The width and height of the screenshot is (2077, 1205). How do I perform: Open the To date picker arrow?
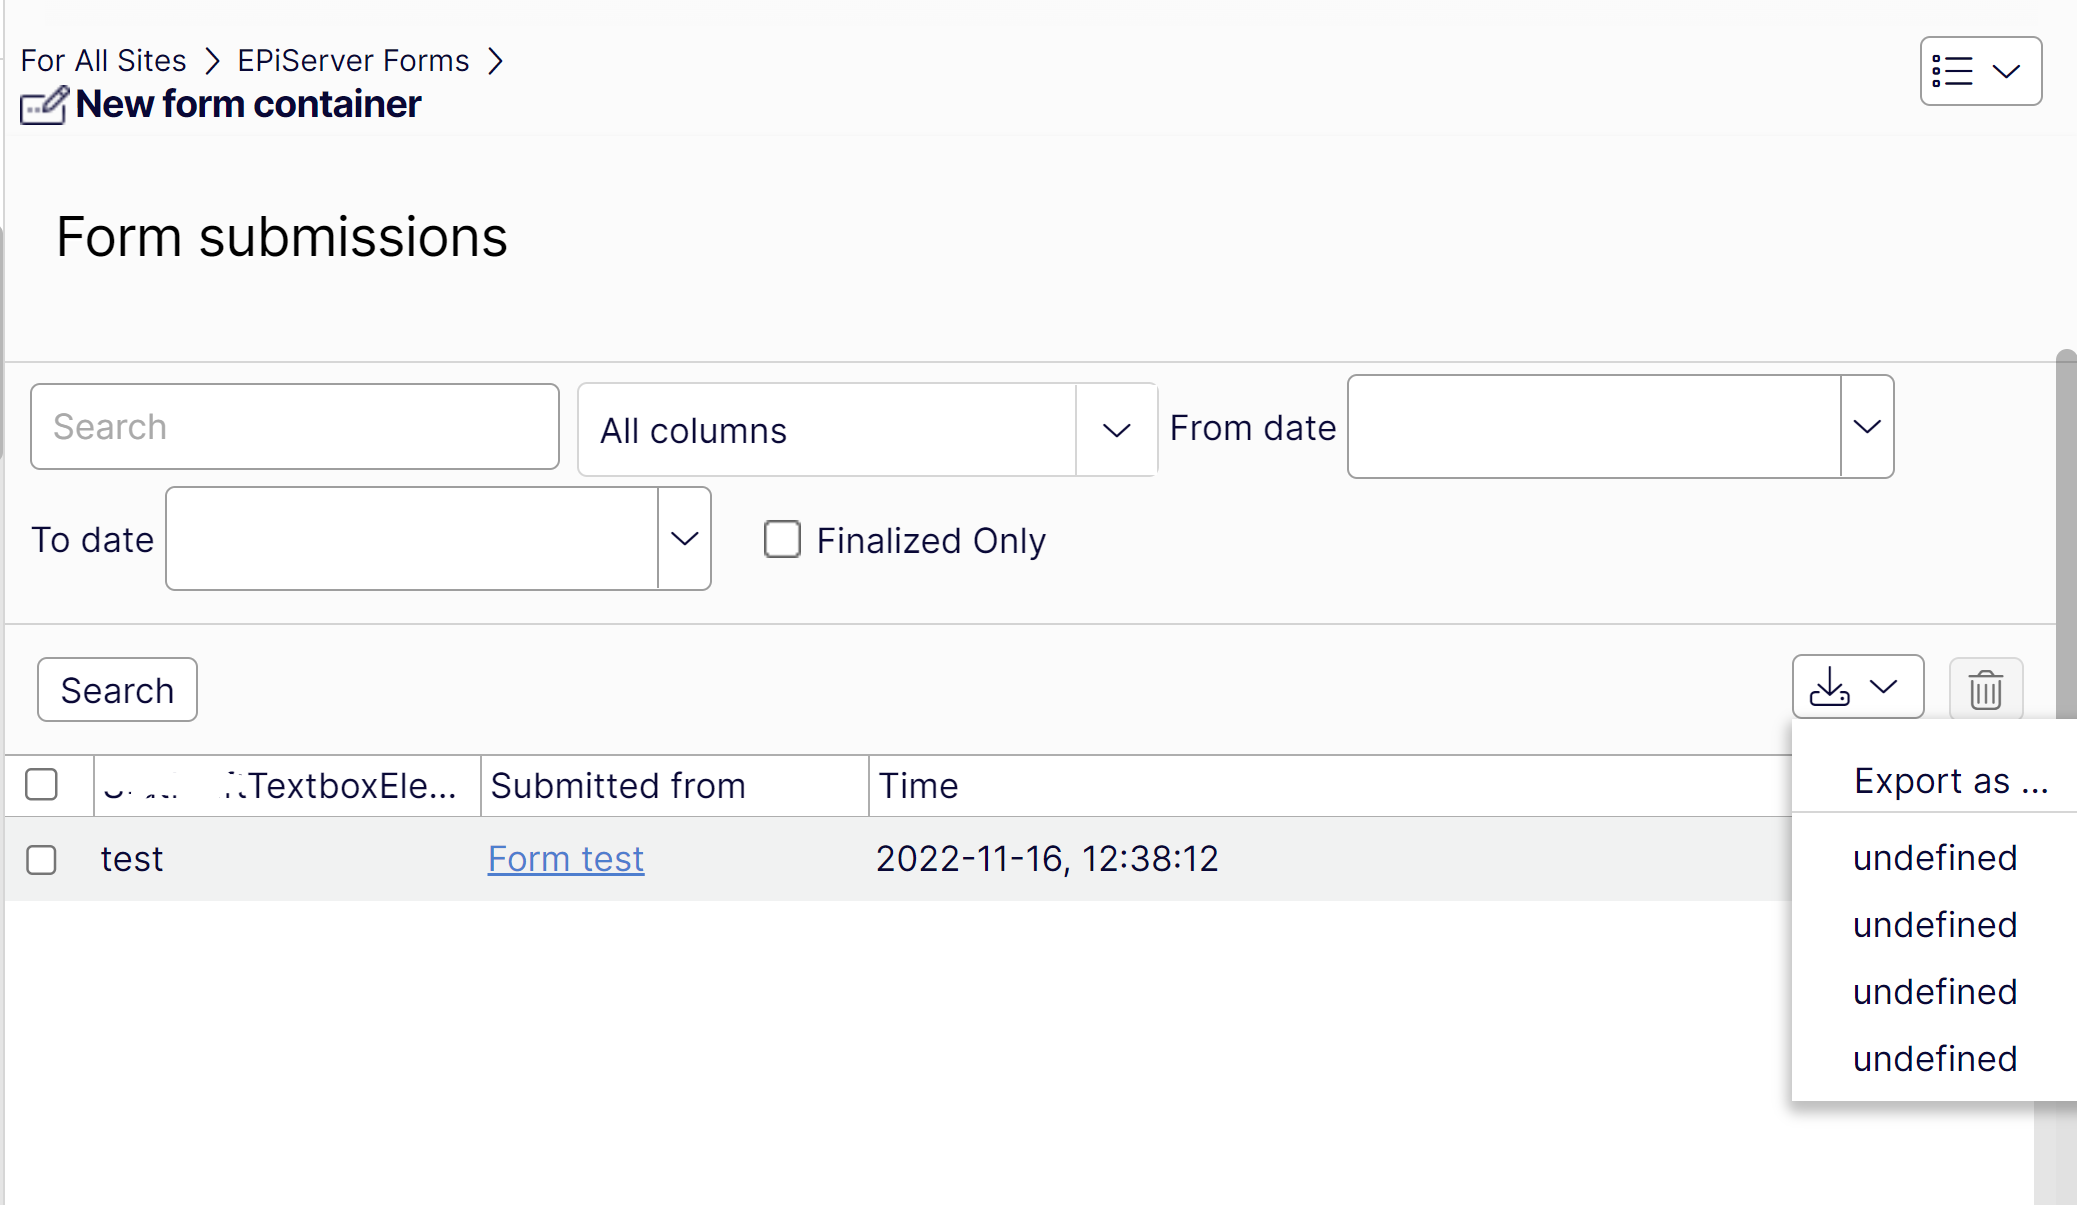pyautogui.click(x=684, y=539)
